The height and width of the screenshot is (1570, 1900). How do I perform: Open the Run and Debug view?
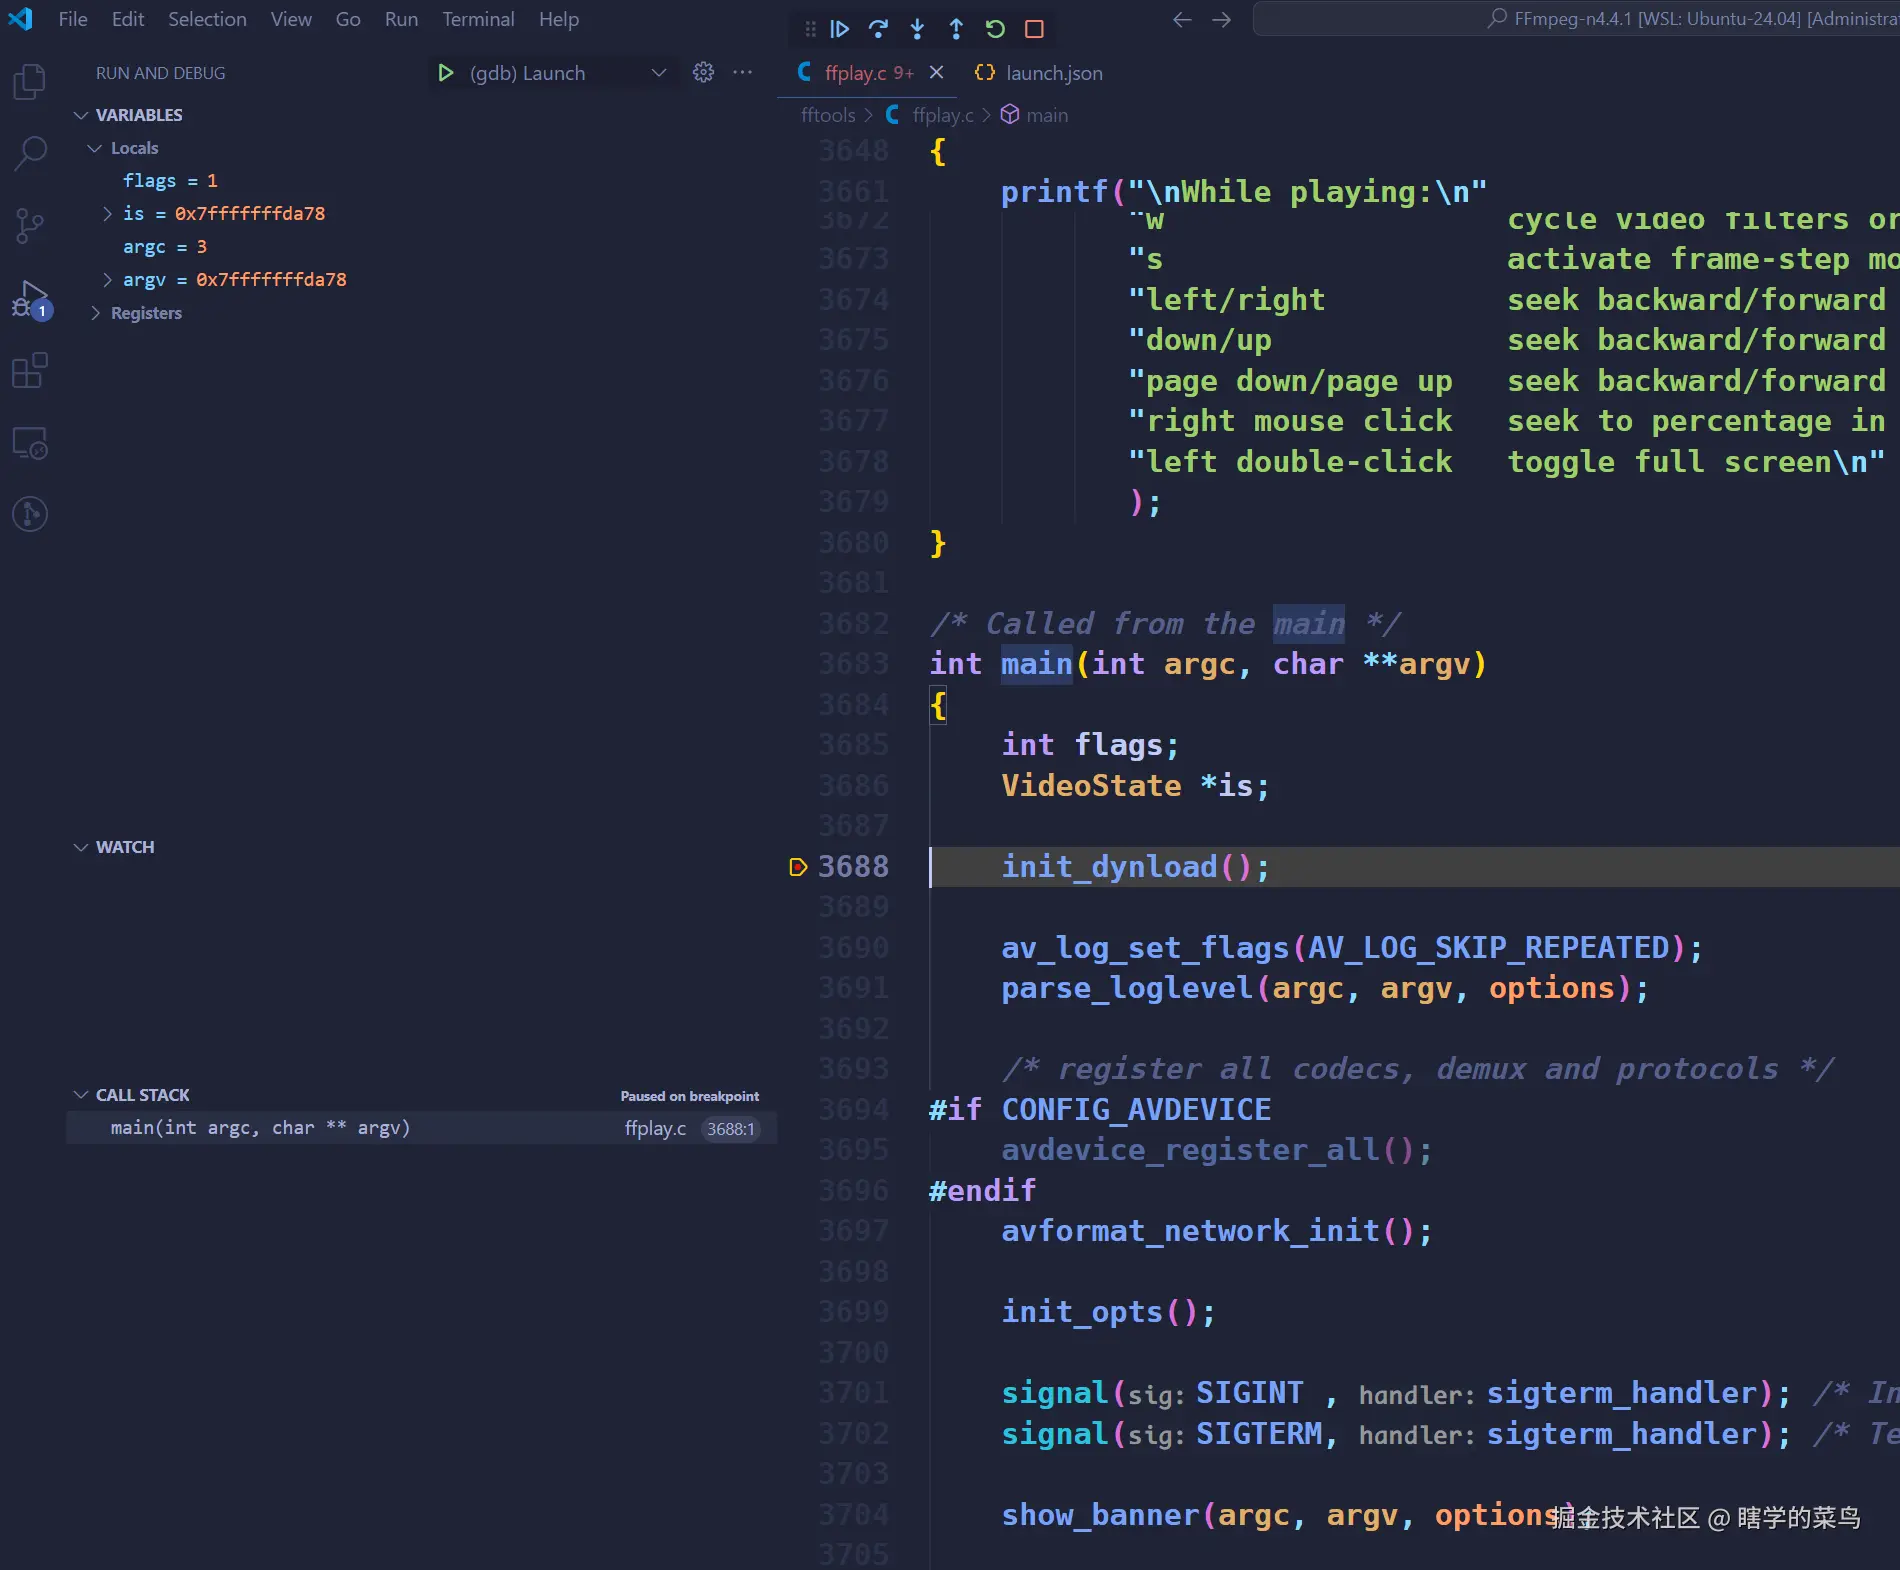coord(30,299)
